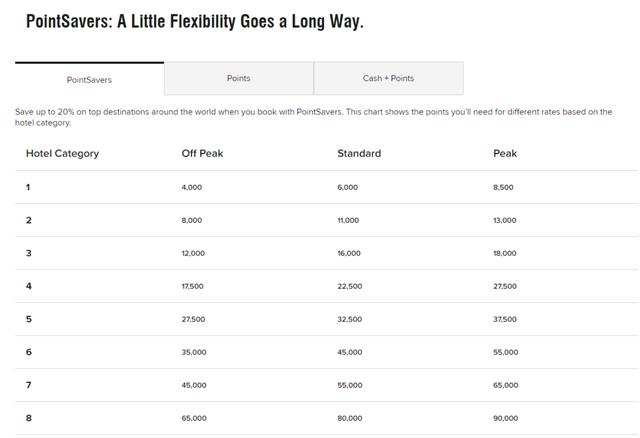Click the Standard column header
Image resolution: width=640 pixels, height=438 pixels.
coord(359,153)
